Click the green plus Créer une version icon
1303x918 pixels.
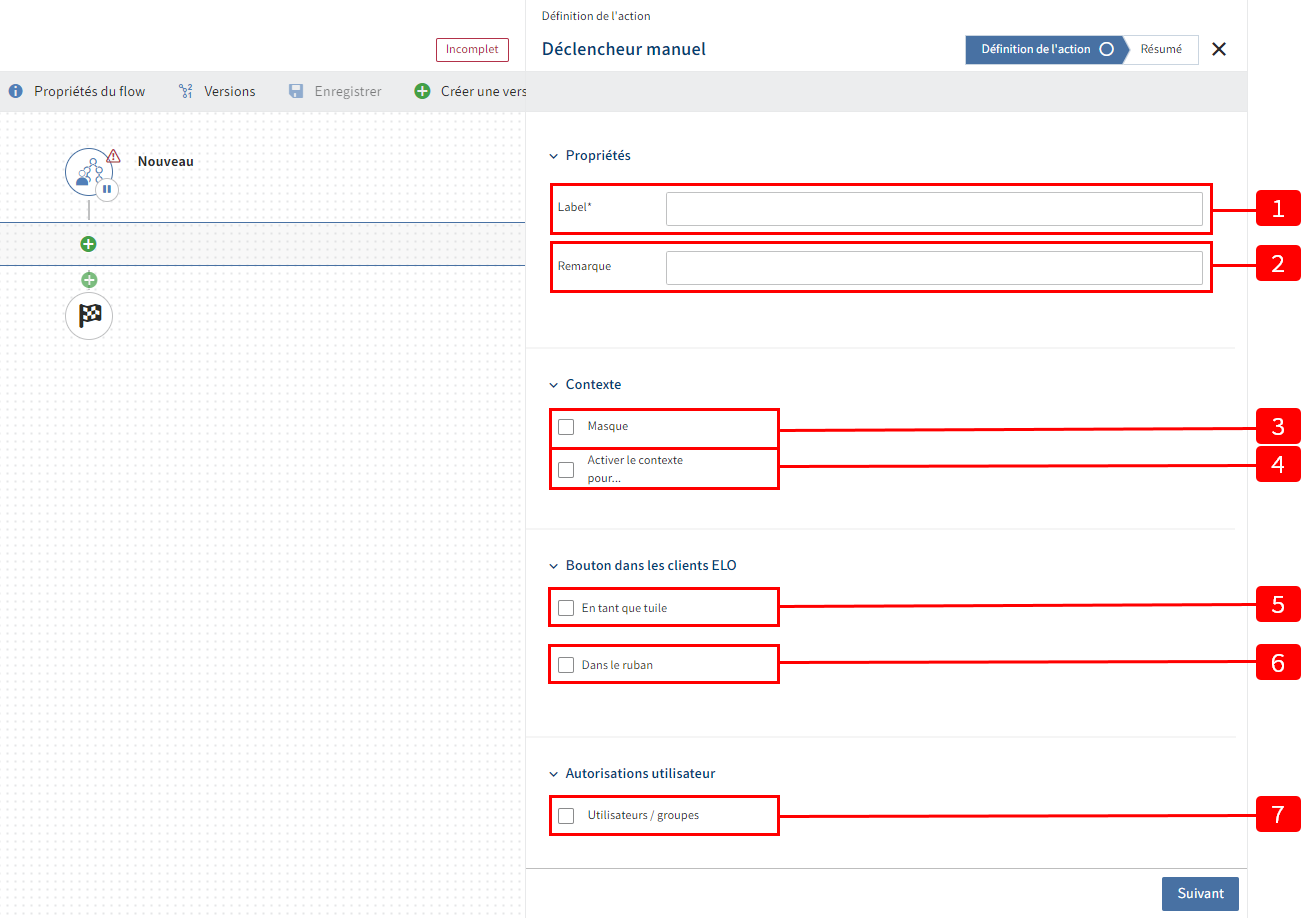422,91
